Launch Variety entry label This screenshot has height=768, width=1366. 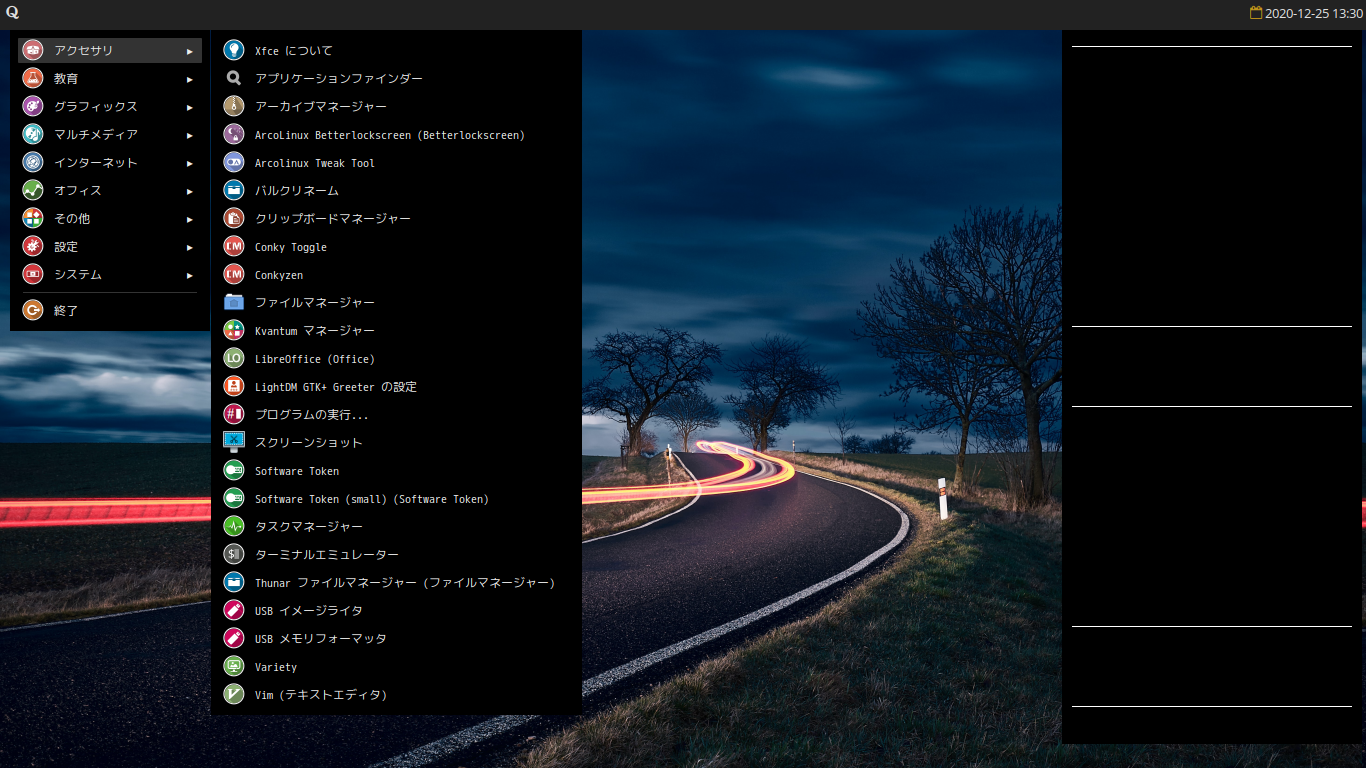coord(276,667)
